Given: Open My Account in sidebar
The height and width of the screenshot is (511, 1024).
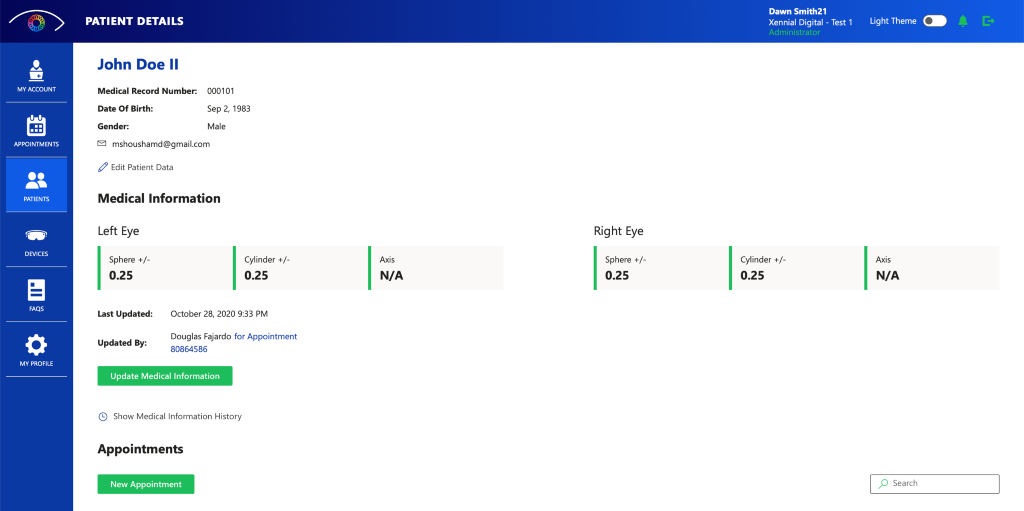Looking at the screenshot, I should click(x=37, y=75).
